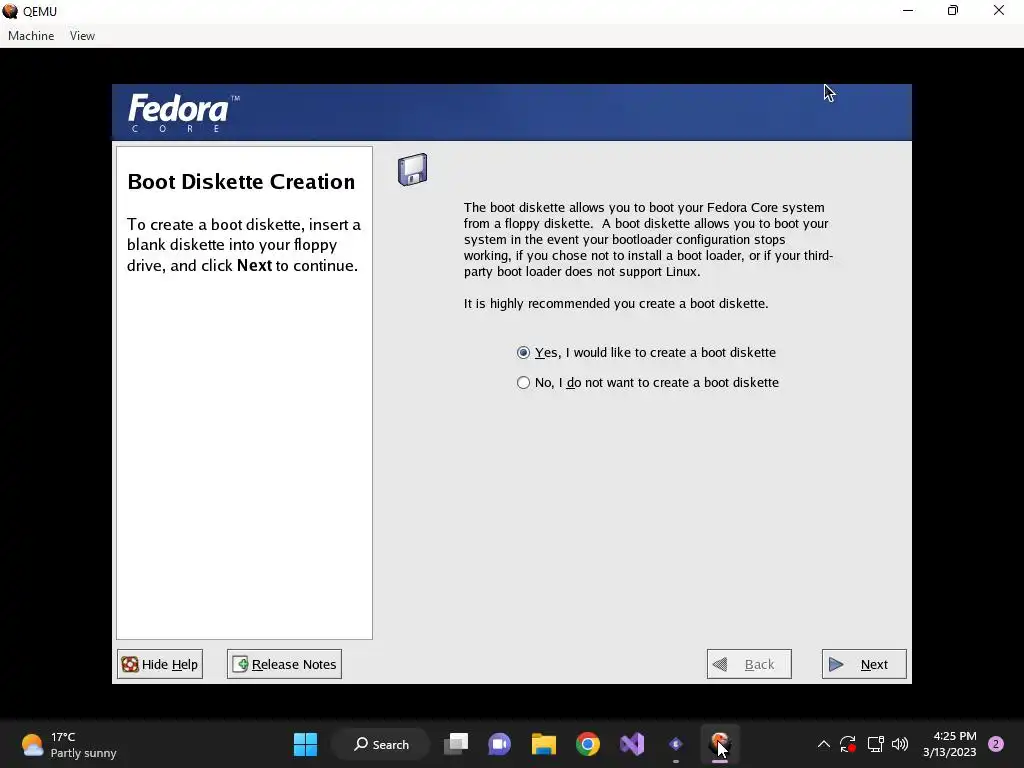This screenshot has height=768, width=1024.
Task: Launch the Chat app from taskbar
Action: click(x=500, y=744)
